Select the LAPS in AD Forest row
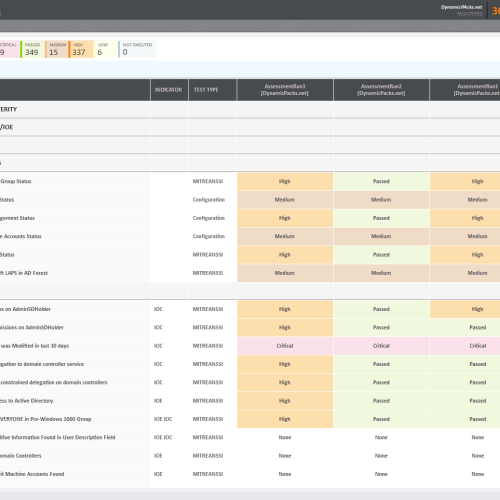Image resolution: width=500 pixels, height=500 pixels. click(x=24, y=273)
